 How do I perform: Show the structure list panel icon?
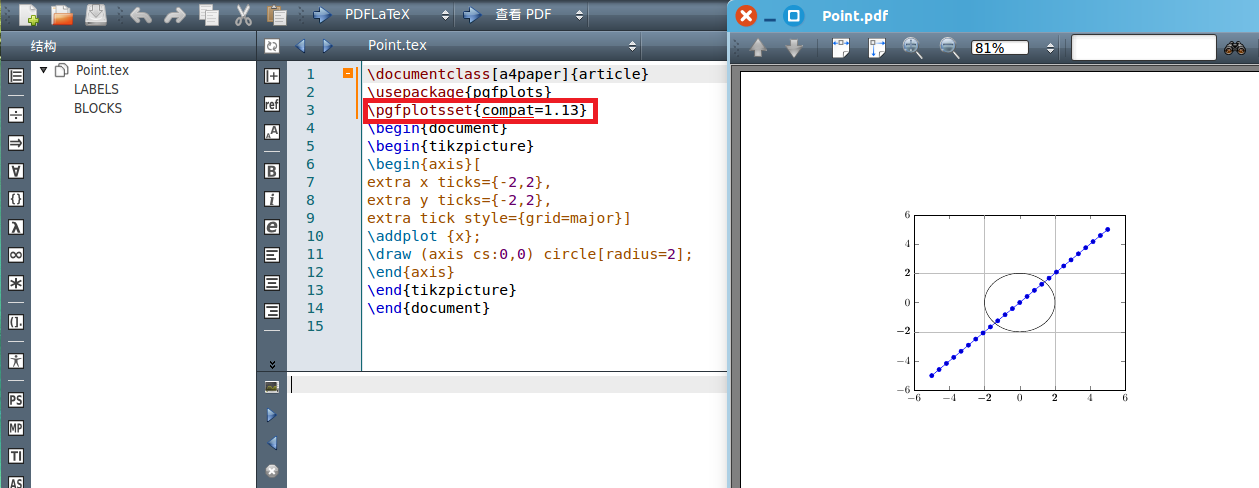tap(16, 75)
